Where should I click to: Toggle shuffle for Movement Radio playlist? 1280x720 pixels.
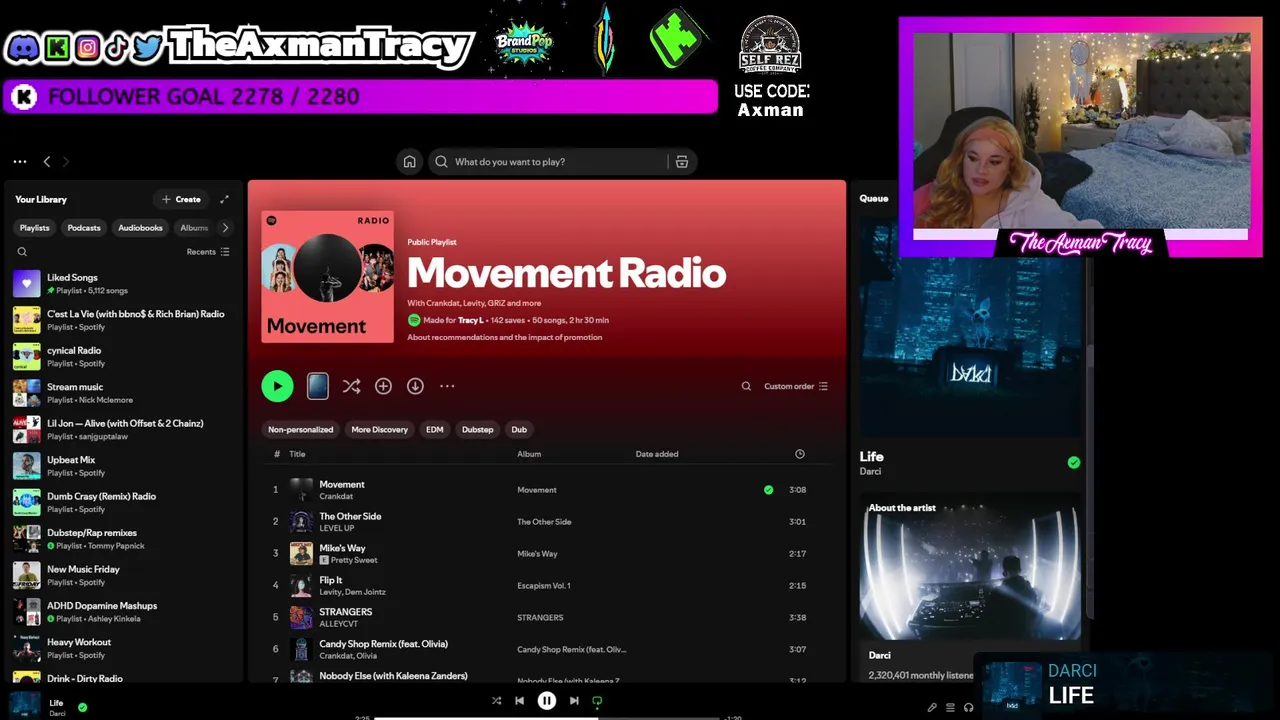click(351, 386)
